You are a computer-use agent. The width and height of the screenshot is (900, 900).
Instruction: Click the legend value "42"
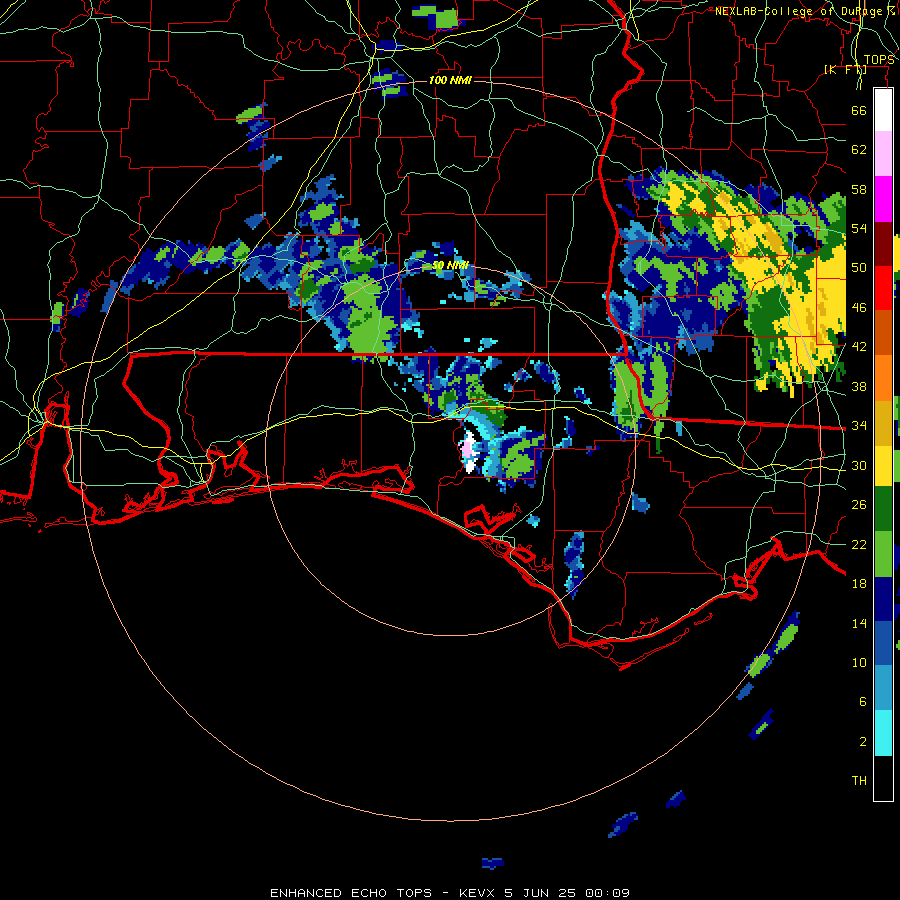[x=859, y=347]
